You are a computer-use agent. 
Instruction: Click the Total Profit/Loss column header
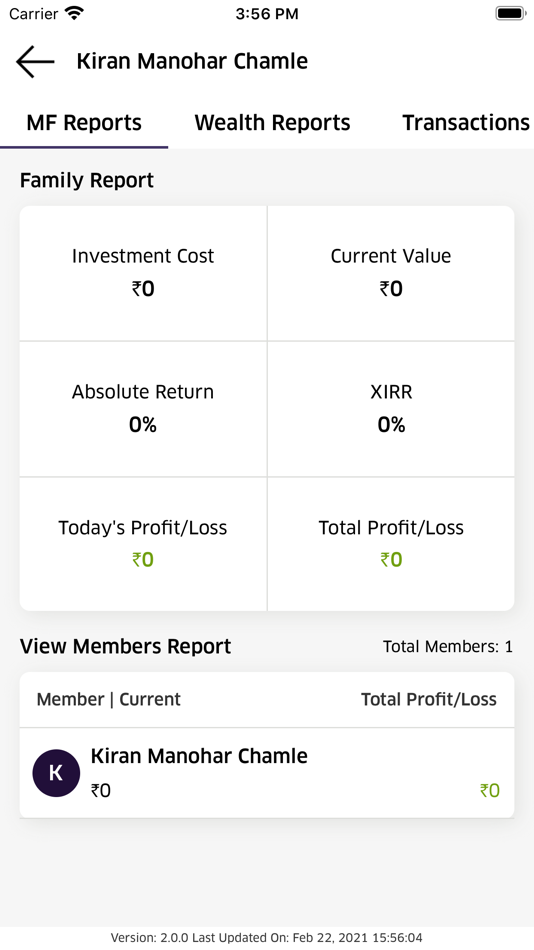point(429,699)
